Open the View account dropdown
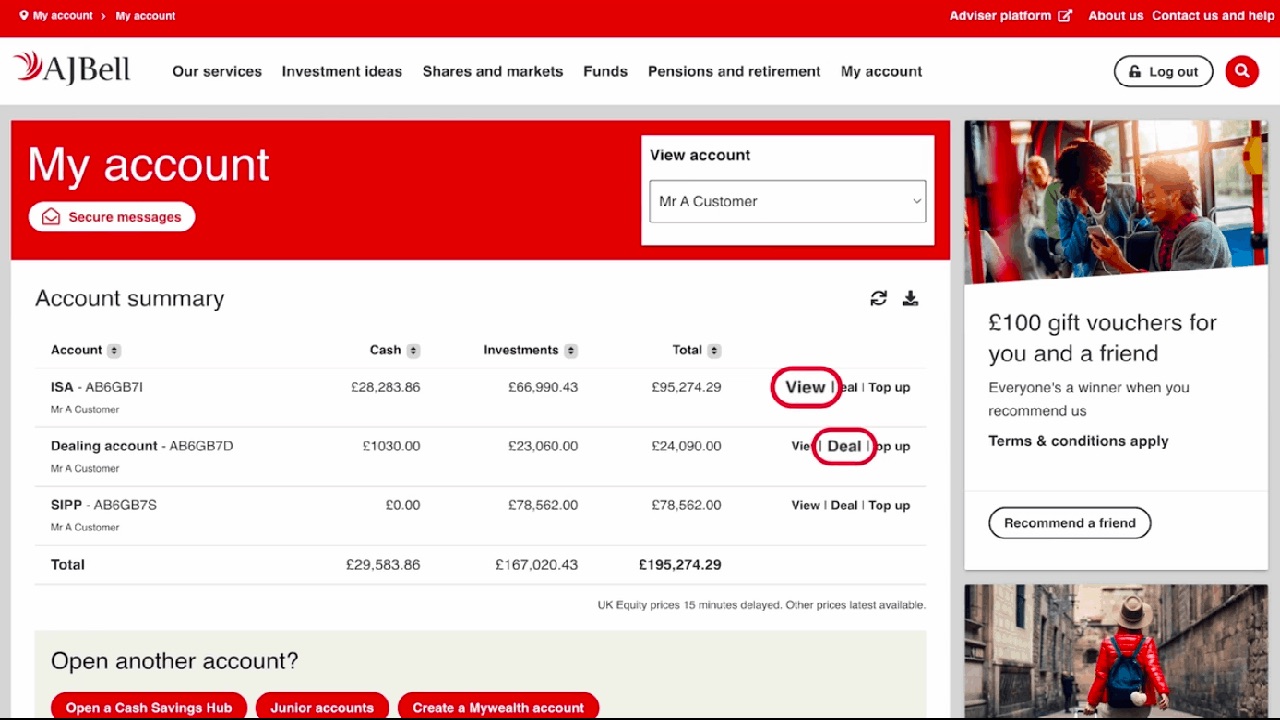The width and height of the screenshot is (1280, 720). (x=787, y=201)
